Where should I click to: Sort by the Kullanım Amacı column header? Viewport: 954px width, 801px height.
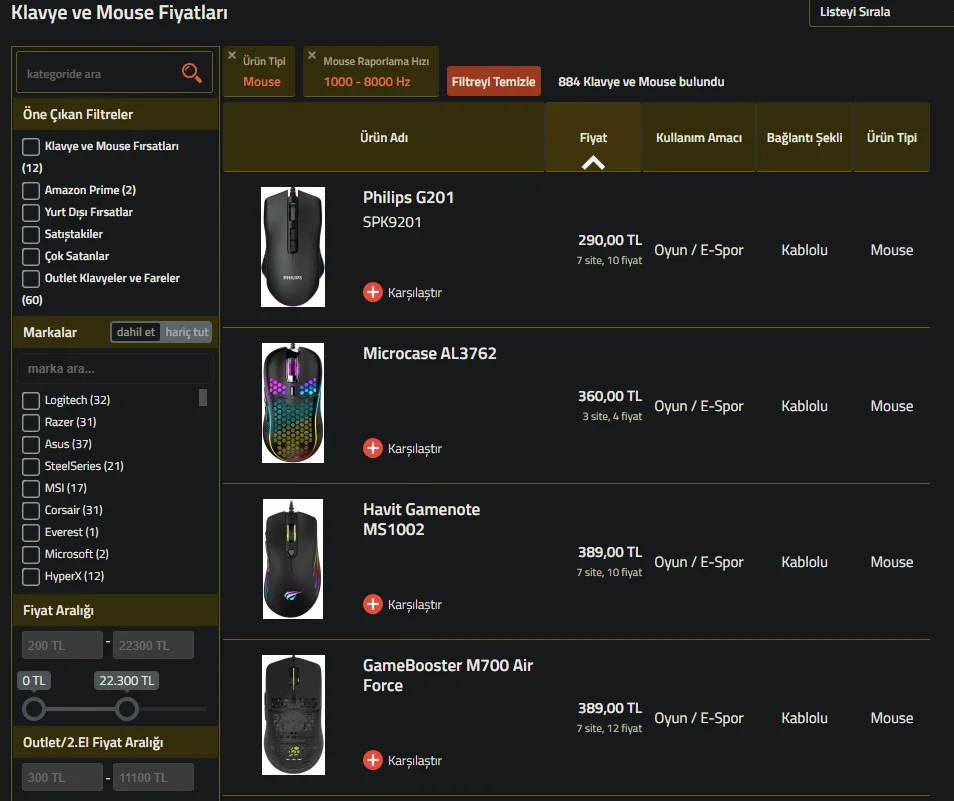tap(698, 138)
